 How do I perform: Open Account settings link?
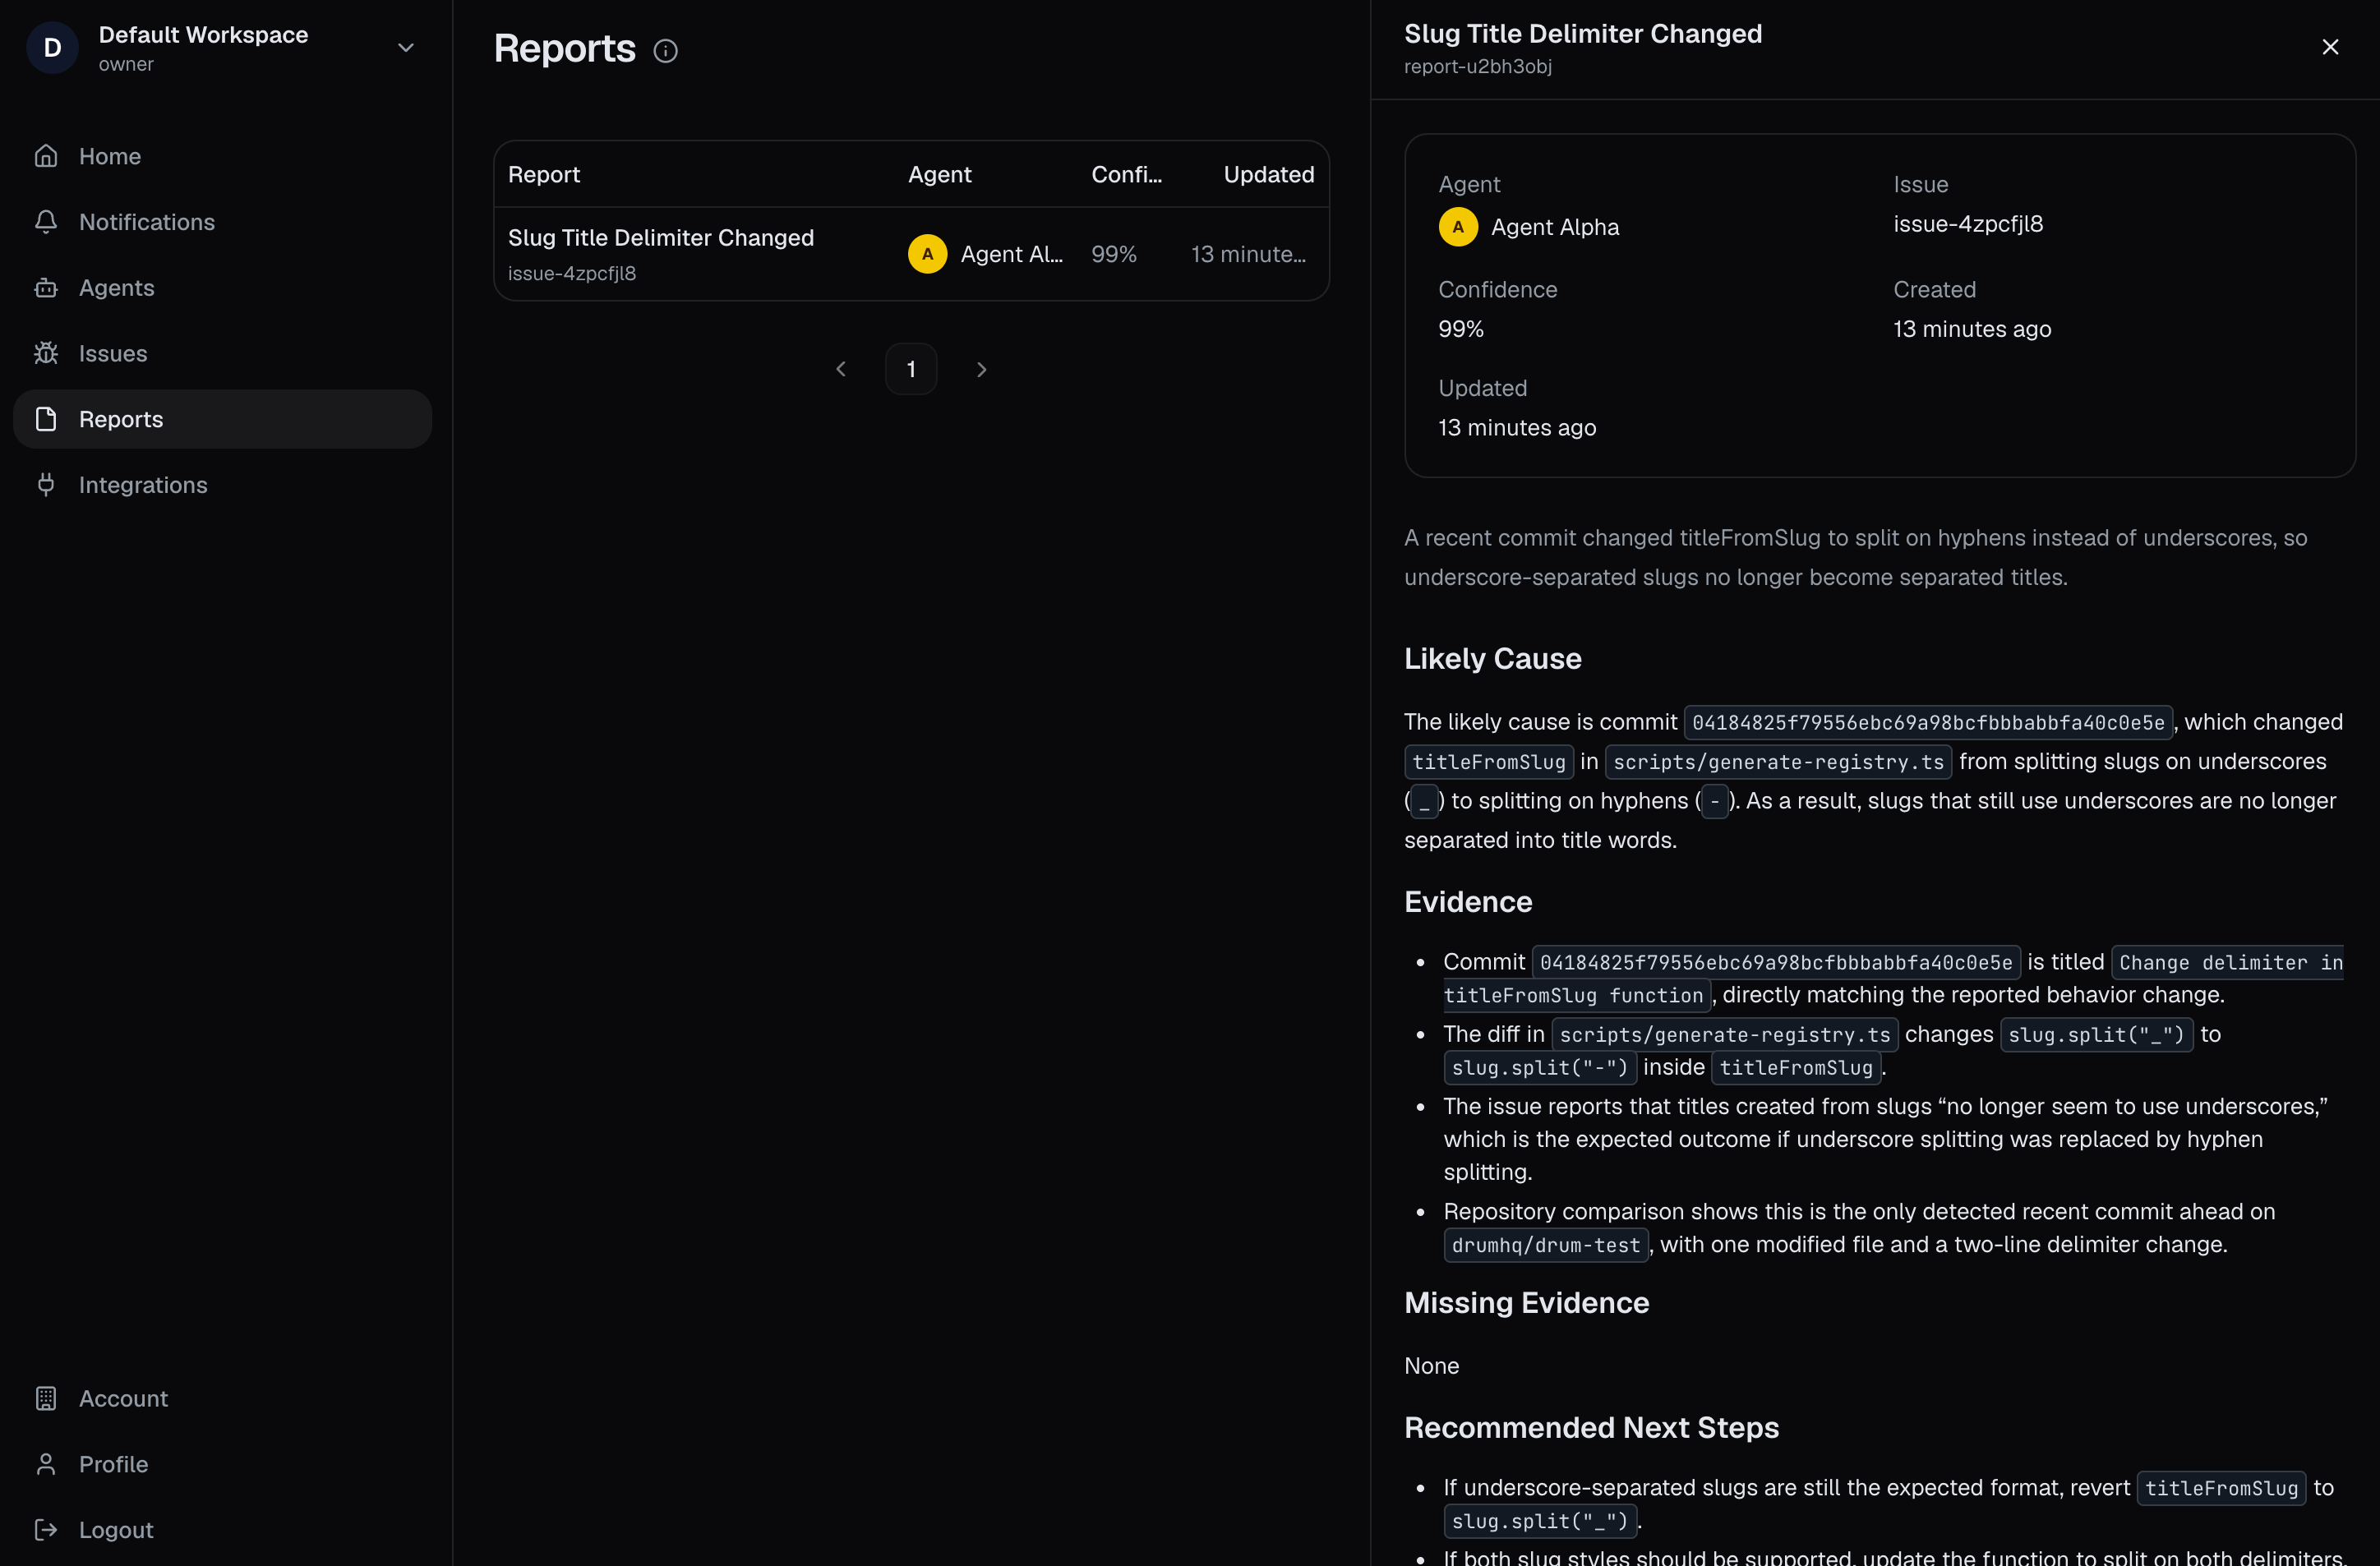222,1398
